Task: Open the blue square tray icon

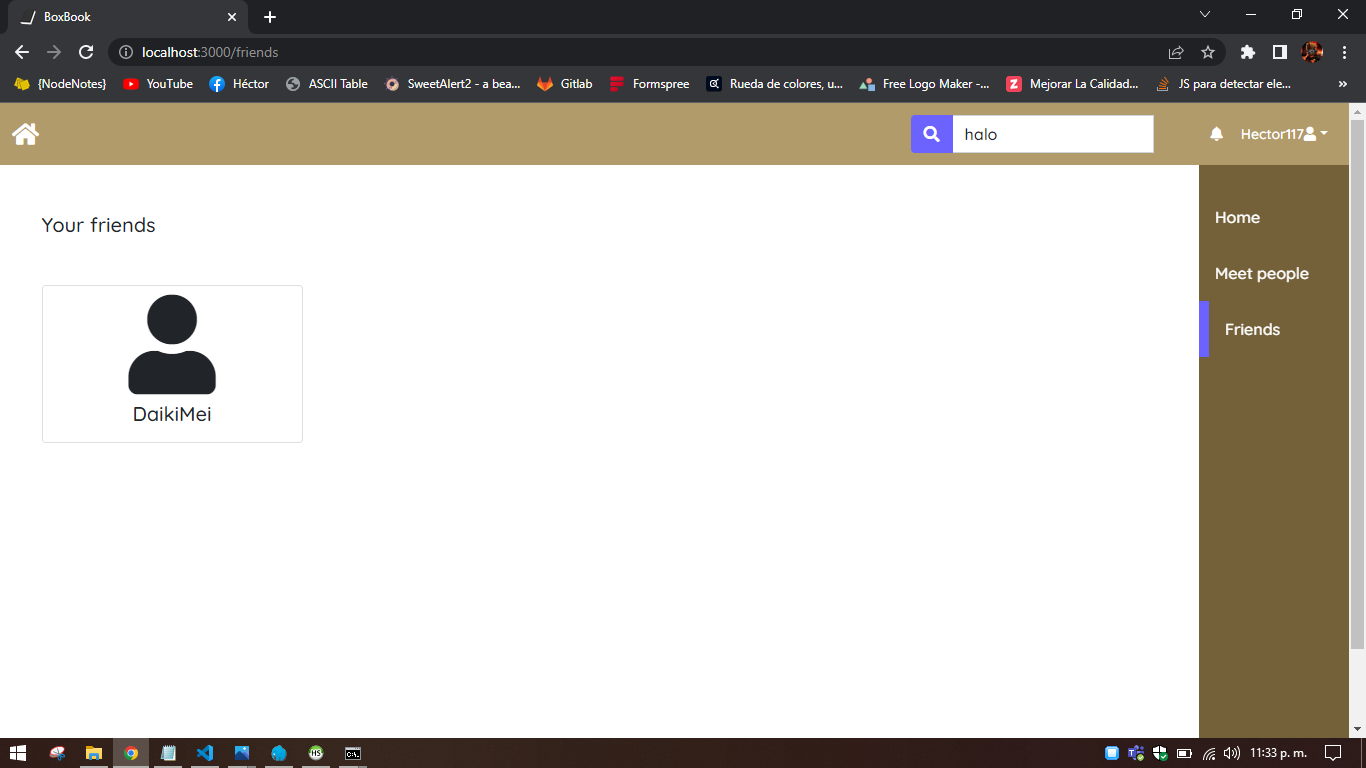Action: (1112, 753)
